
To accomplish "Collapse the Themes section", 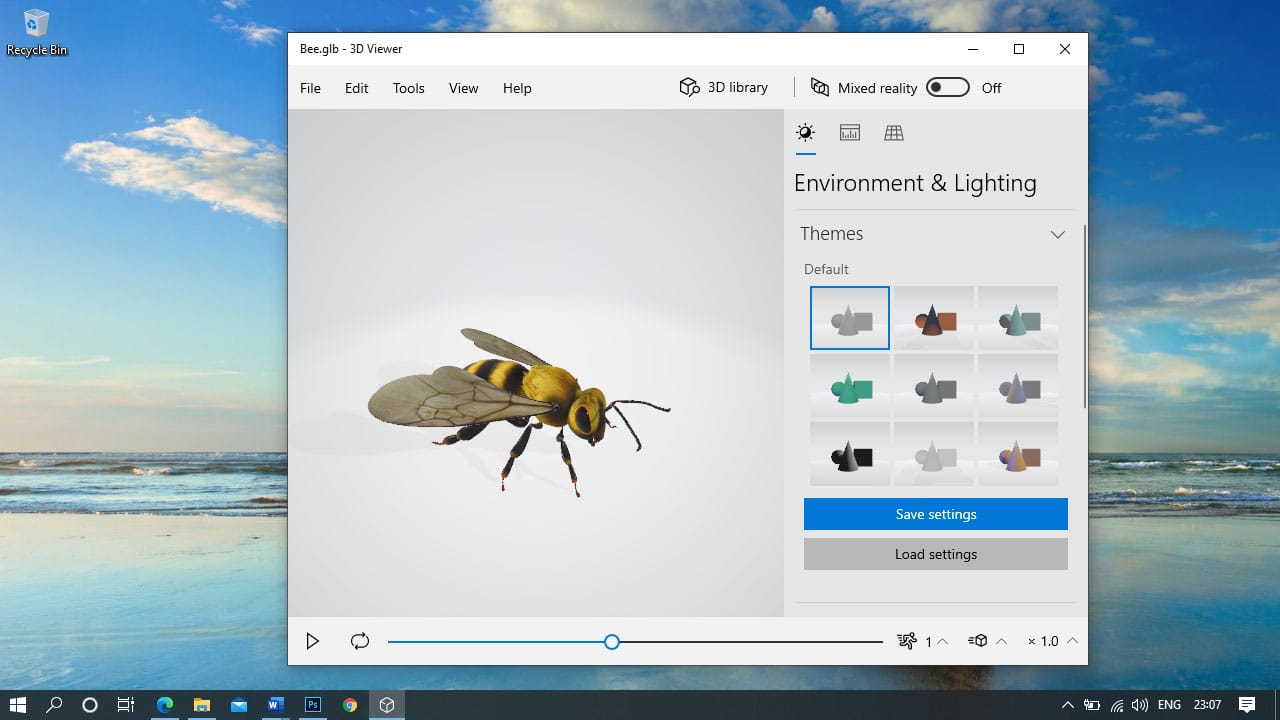I will tap(1057, 234).
